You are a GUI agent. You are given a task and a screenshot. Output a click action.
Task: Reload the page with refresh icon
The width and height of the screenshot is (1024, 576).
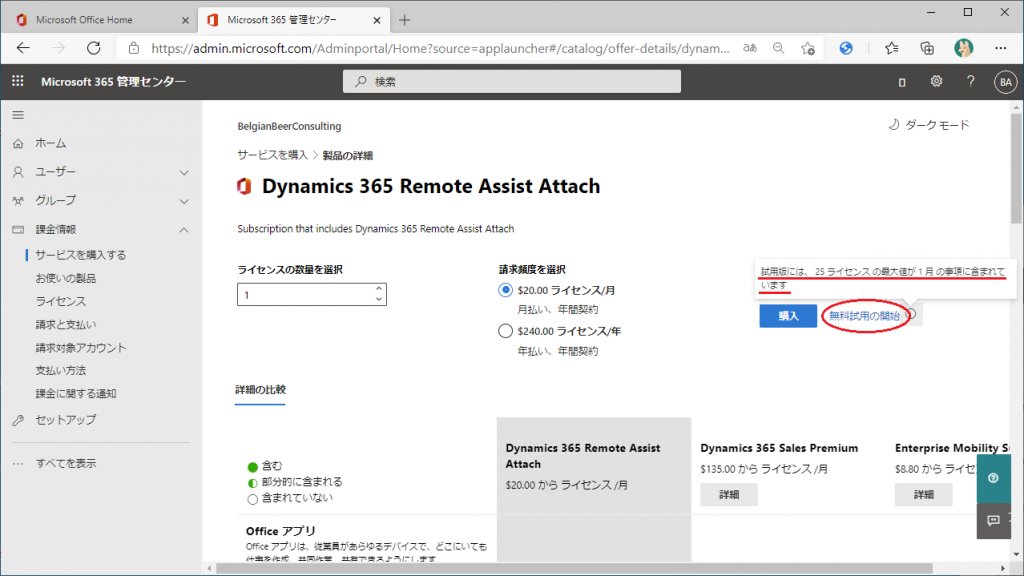(x=94, y=48)
